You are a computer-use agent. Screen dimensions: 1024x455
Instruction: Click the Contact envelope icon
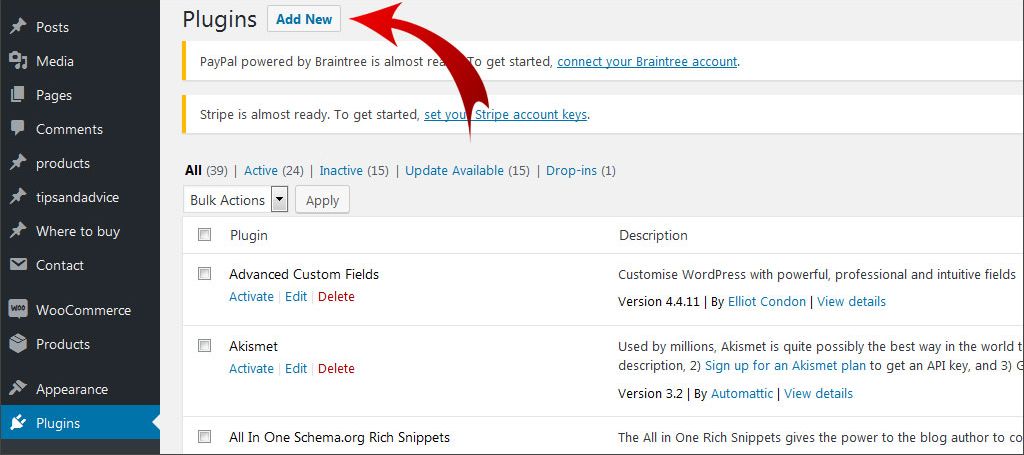[17, 265]
